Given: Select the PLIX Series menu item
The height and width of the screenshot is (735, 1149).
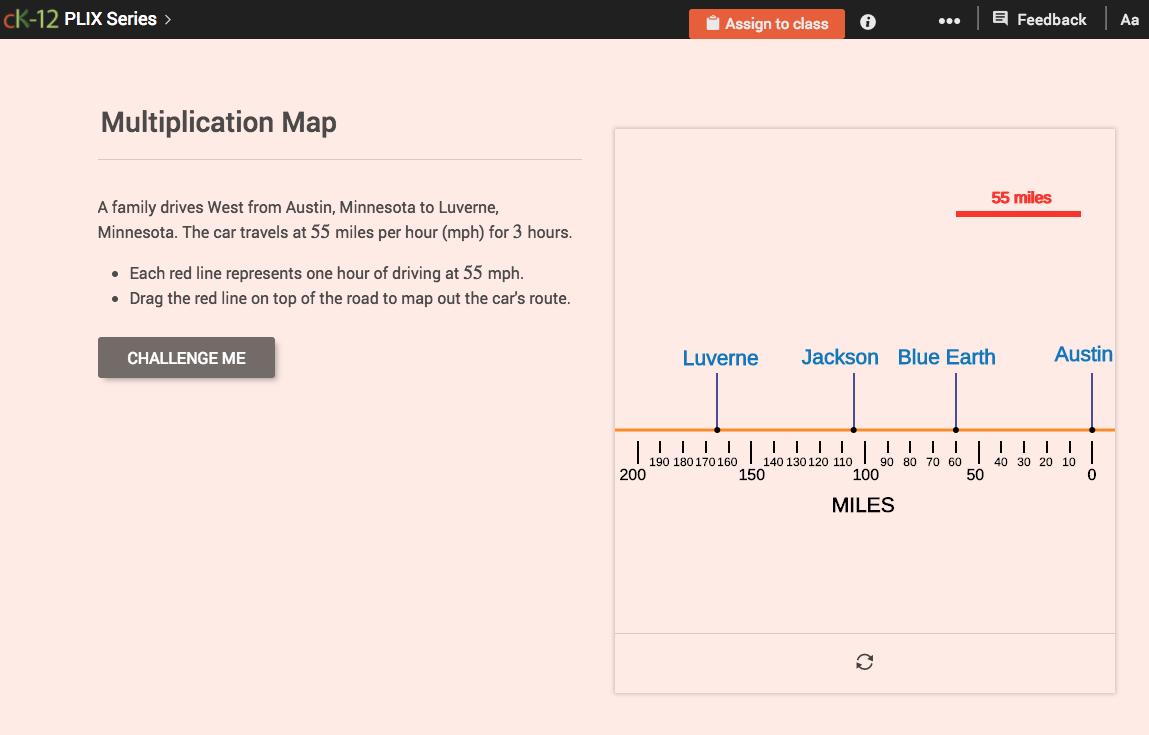Looking at the screenshot, I should click(110, 18).
